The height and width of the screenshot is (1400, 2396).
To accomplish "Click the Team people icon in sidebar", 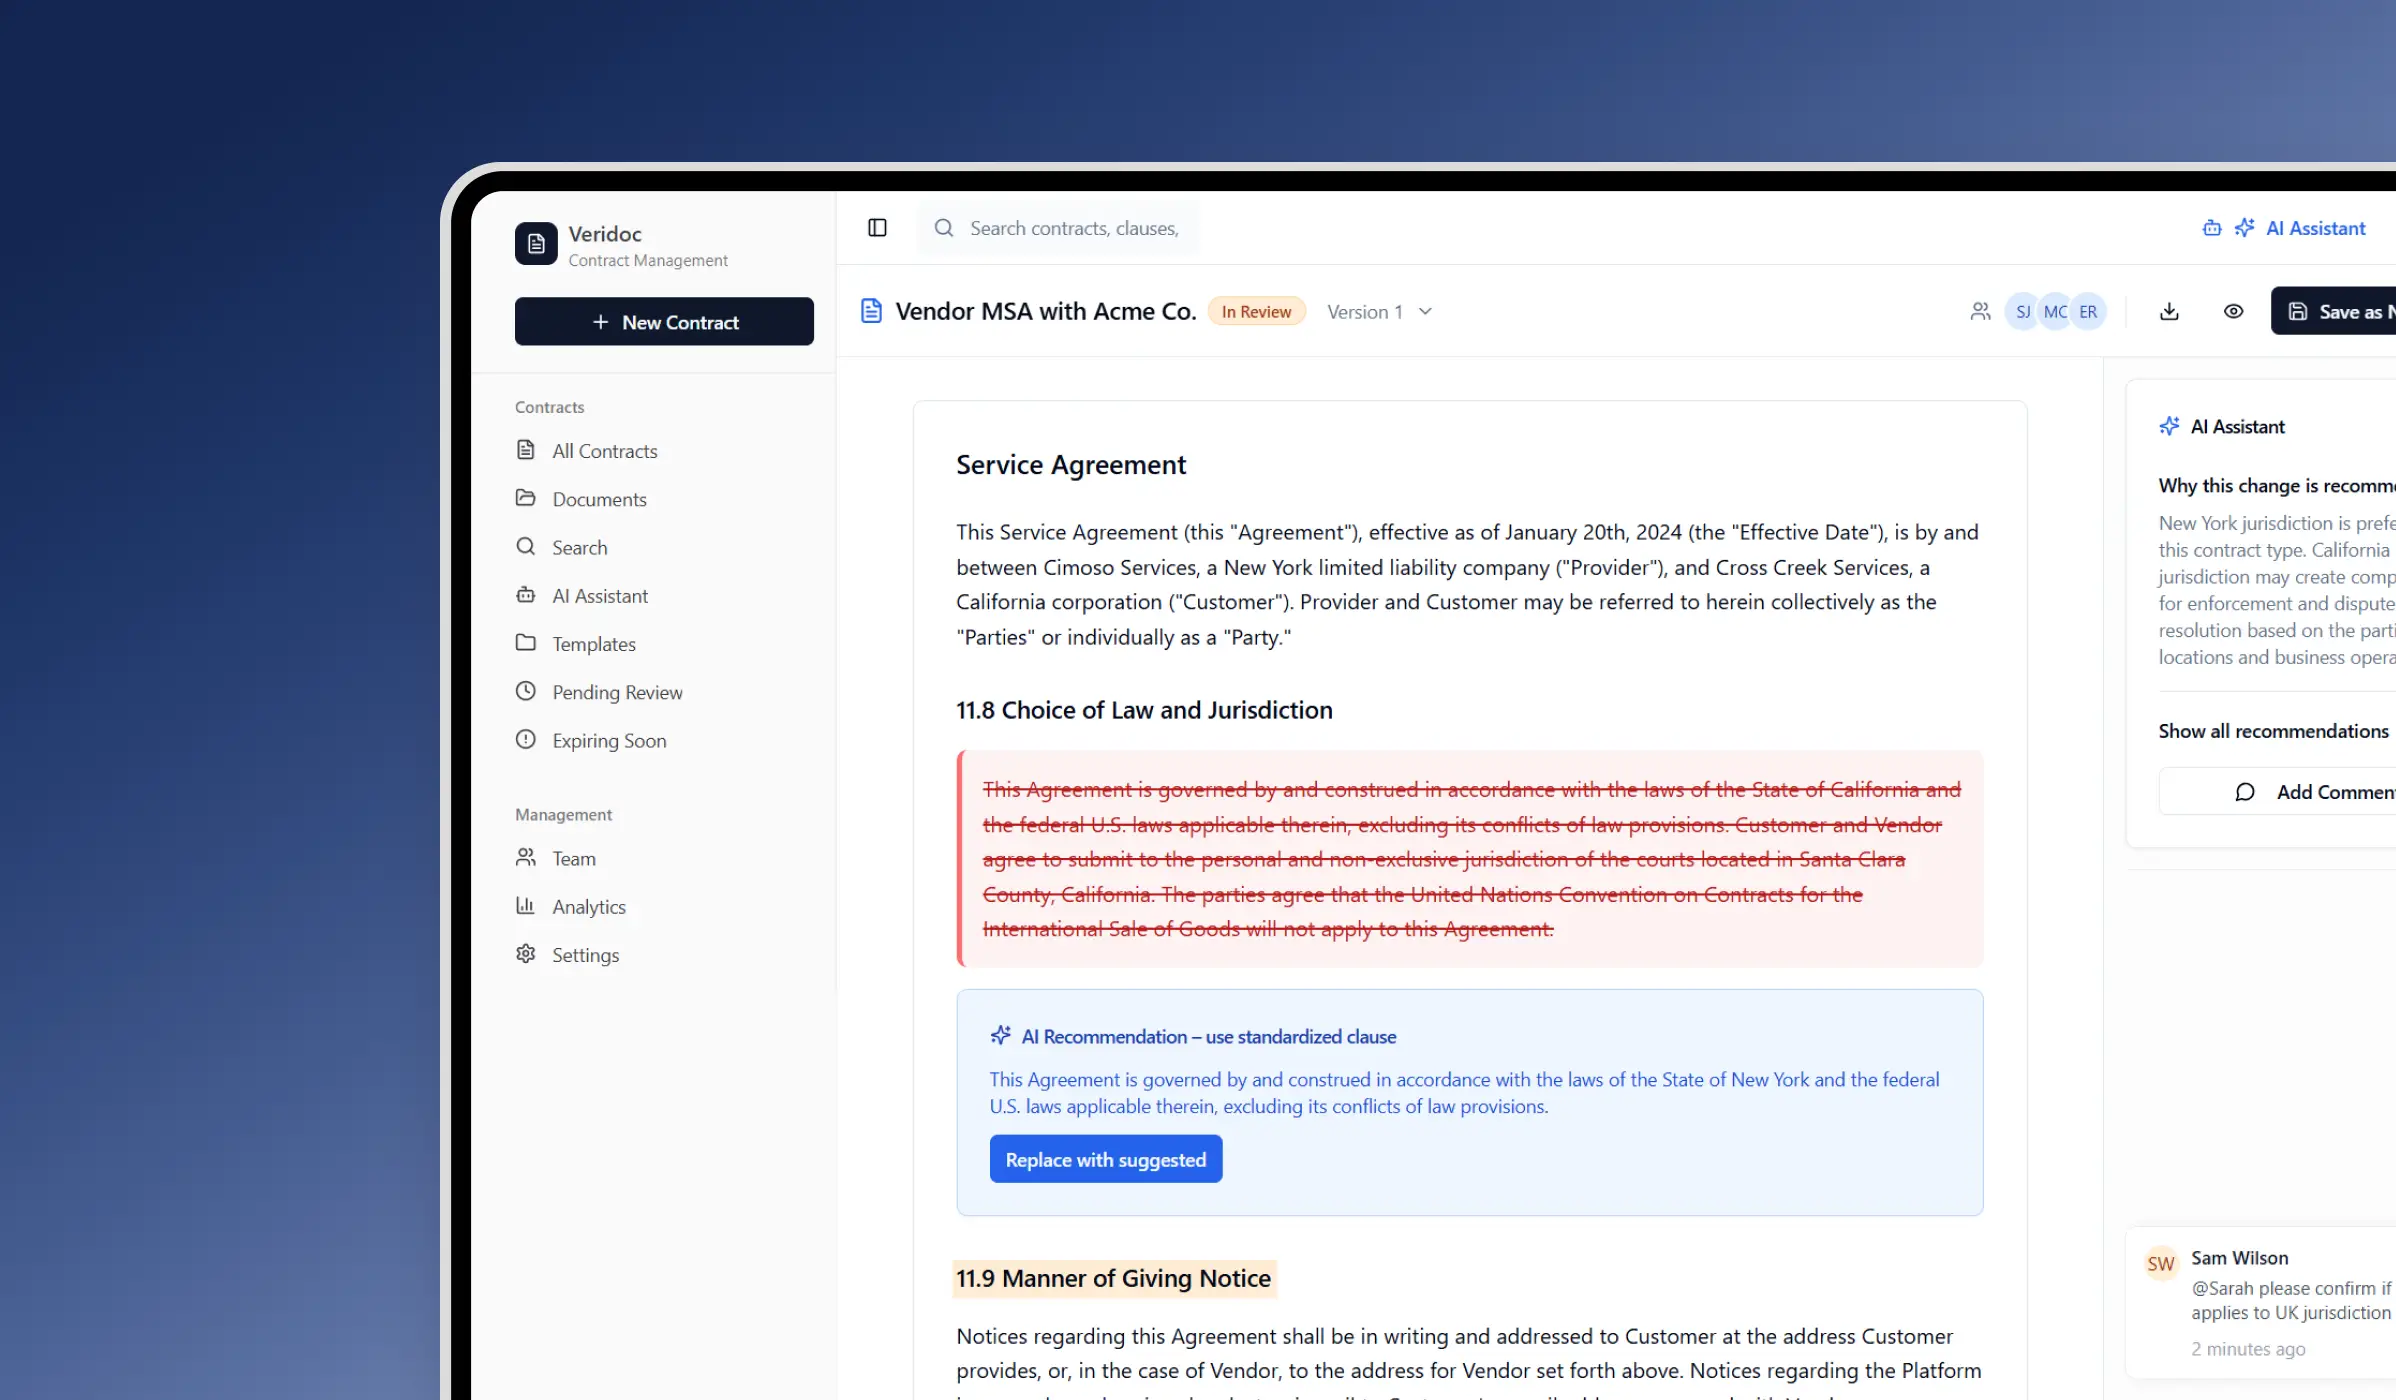I will click(x=525, y=857).
